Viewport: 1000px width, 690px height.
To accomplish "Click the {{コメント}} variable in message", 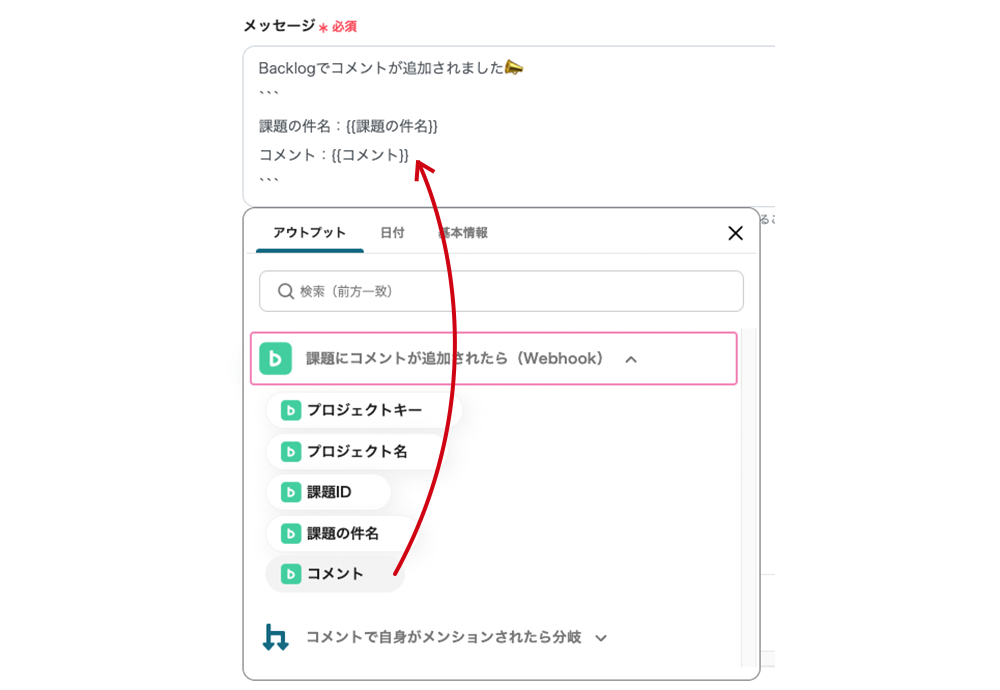I will tap(370, 155).
